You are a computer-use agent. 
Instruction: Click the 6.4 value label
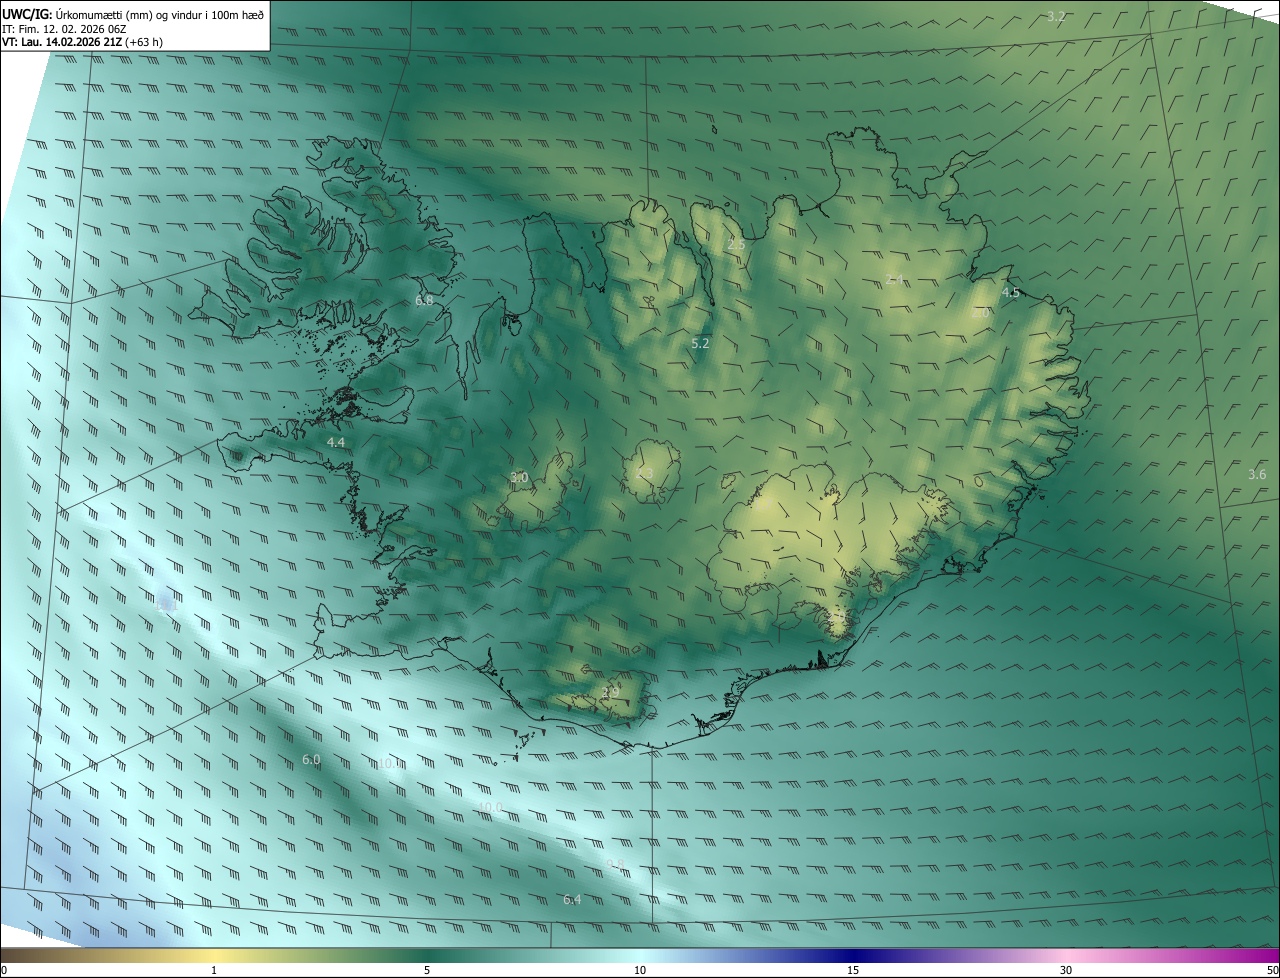[571, 900]
